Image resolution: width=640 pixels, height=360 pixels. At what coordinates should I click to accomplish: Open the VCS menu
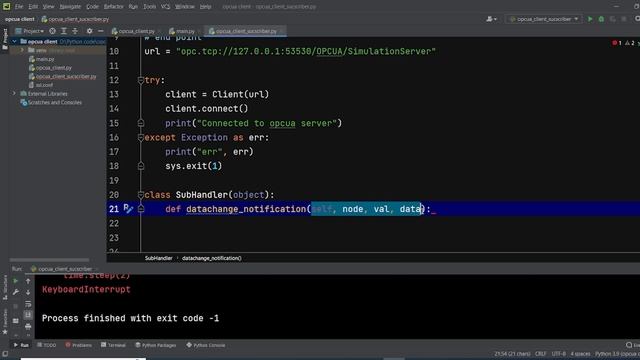coord(165,7)
